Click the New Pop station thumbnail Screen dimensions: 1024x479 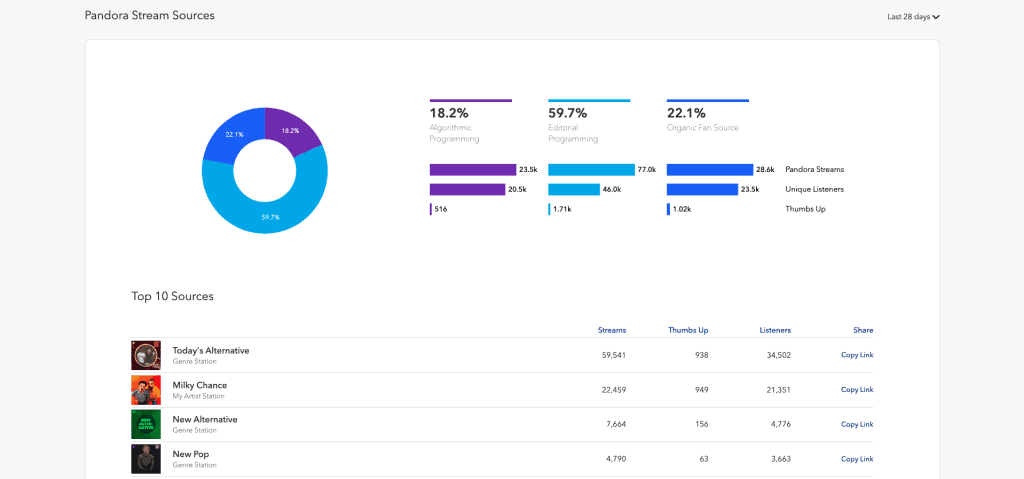146,459
